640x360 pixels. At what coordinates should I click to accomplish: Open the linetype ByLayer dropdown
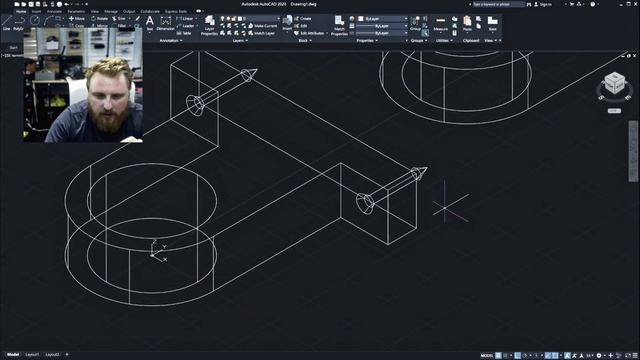pos(382,33)
